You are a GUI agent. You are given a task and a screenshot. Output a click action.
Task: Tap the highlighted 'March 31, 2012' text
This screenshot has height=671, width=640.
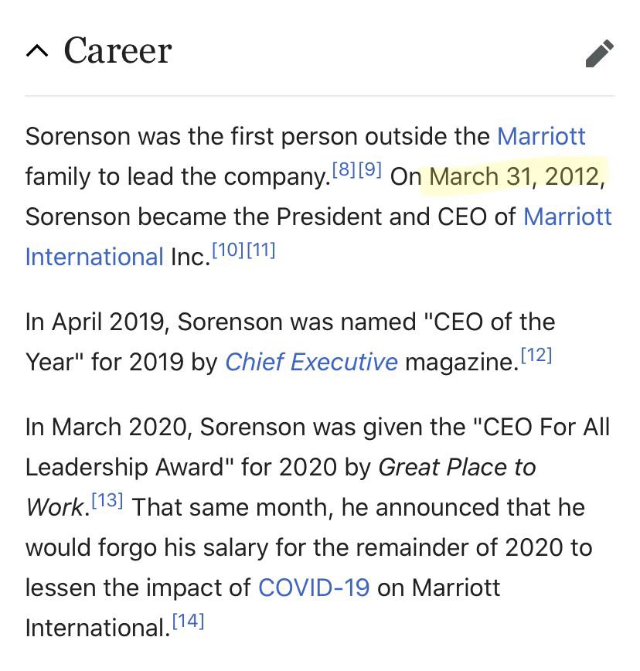tap(516, 177)
